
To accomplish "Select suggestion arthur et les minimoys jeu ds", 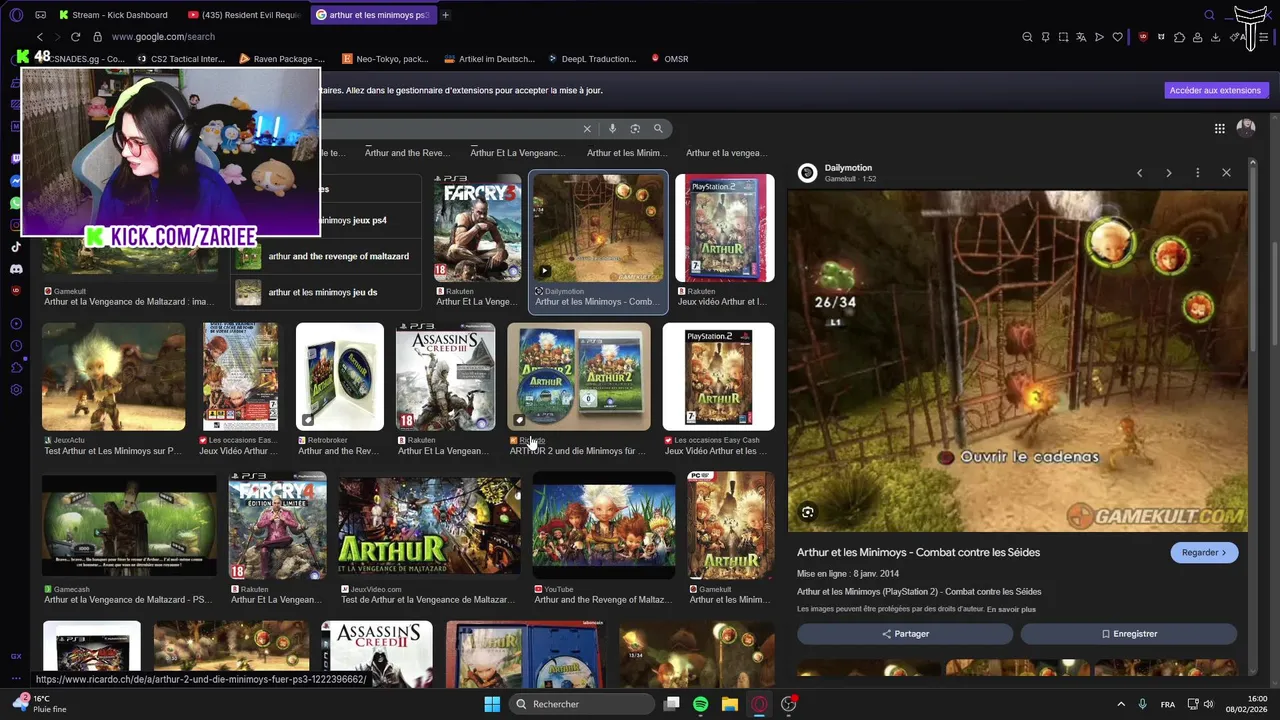I will point(326,292).
